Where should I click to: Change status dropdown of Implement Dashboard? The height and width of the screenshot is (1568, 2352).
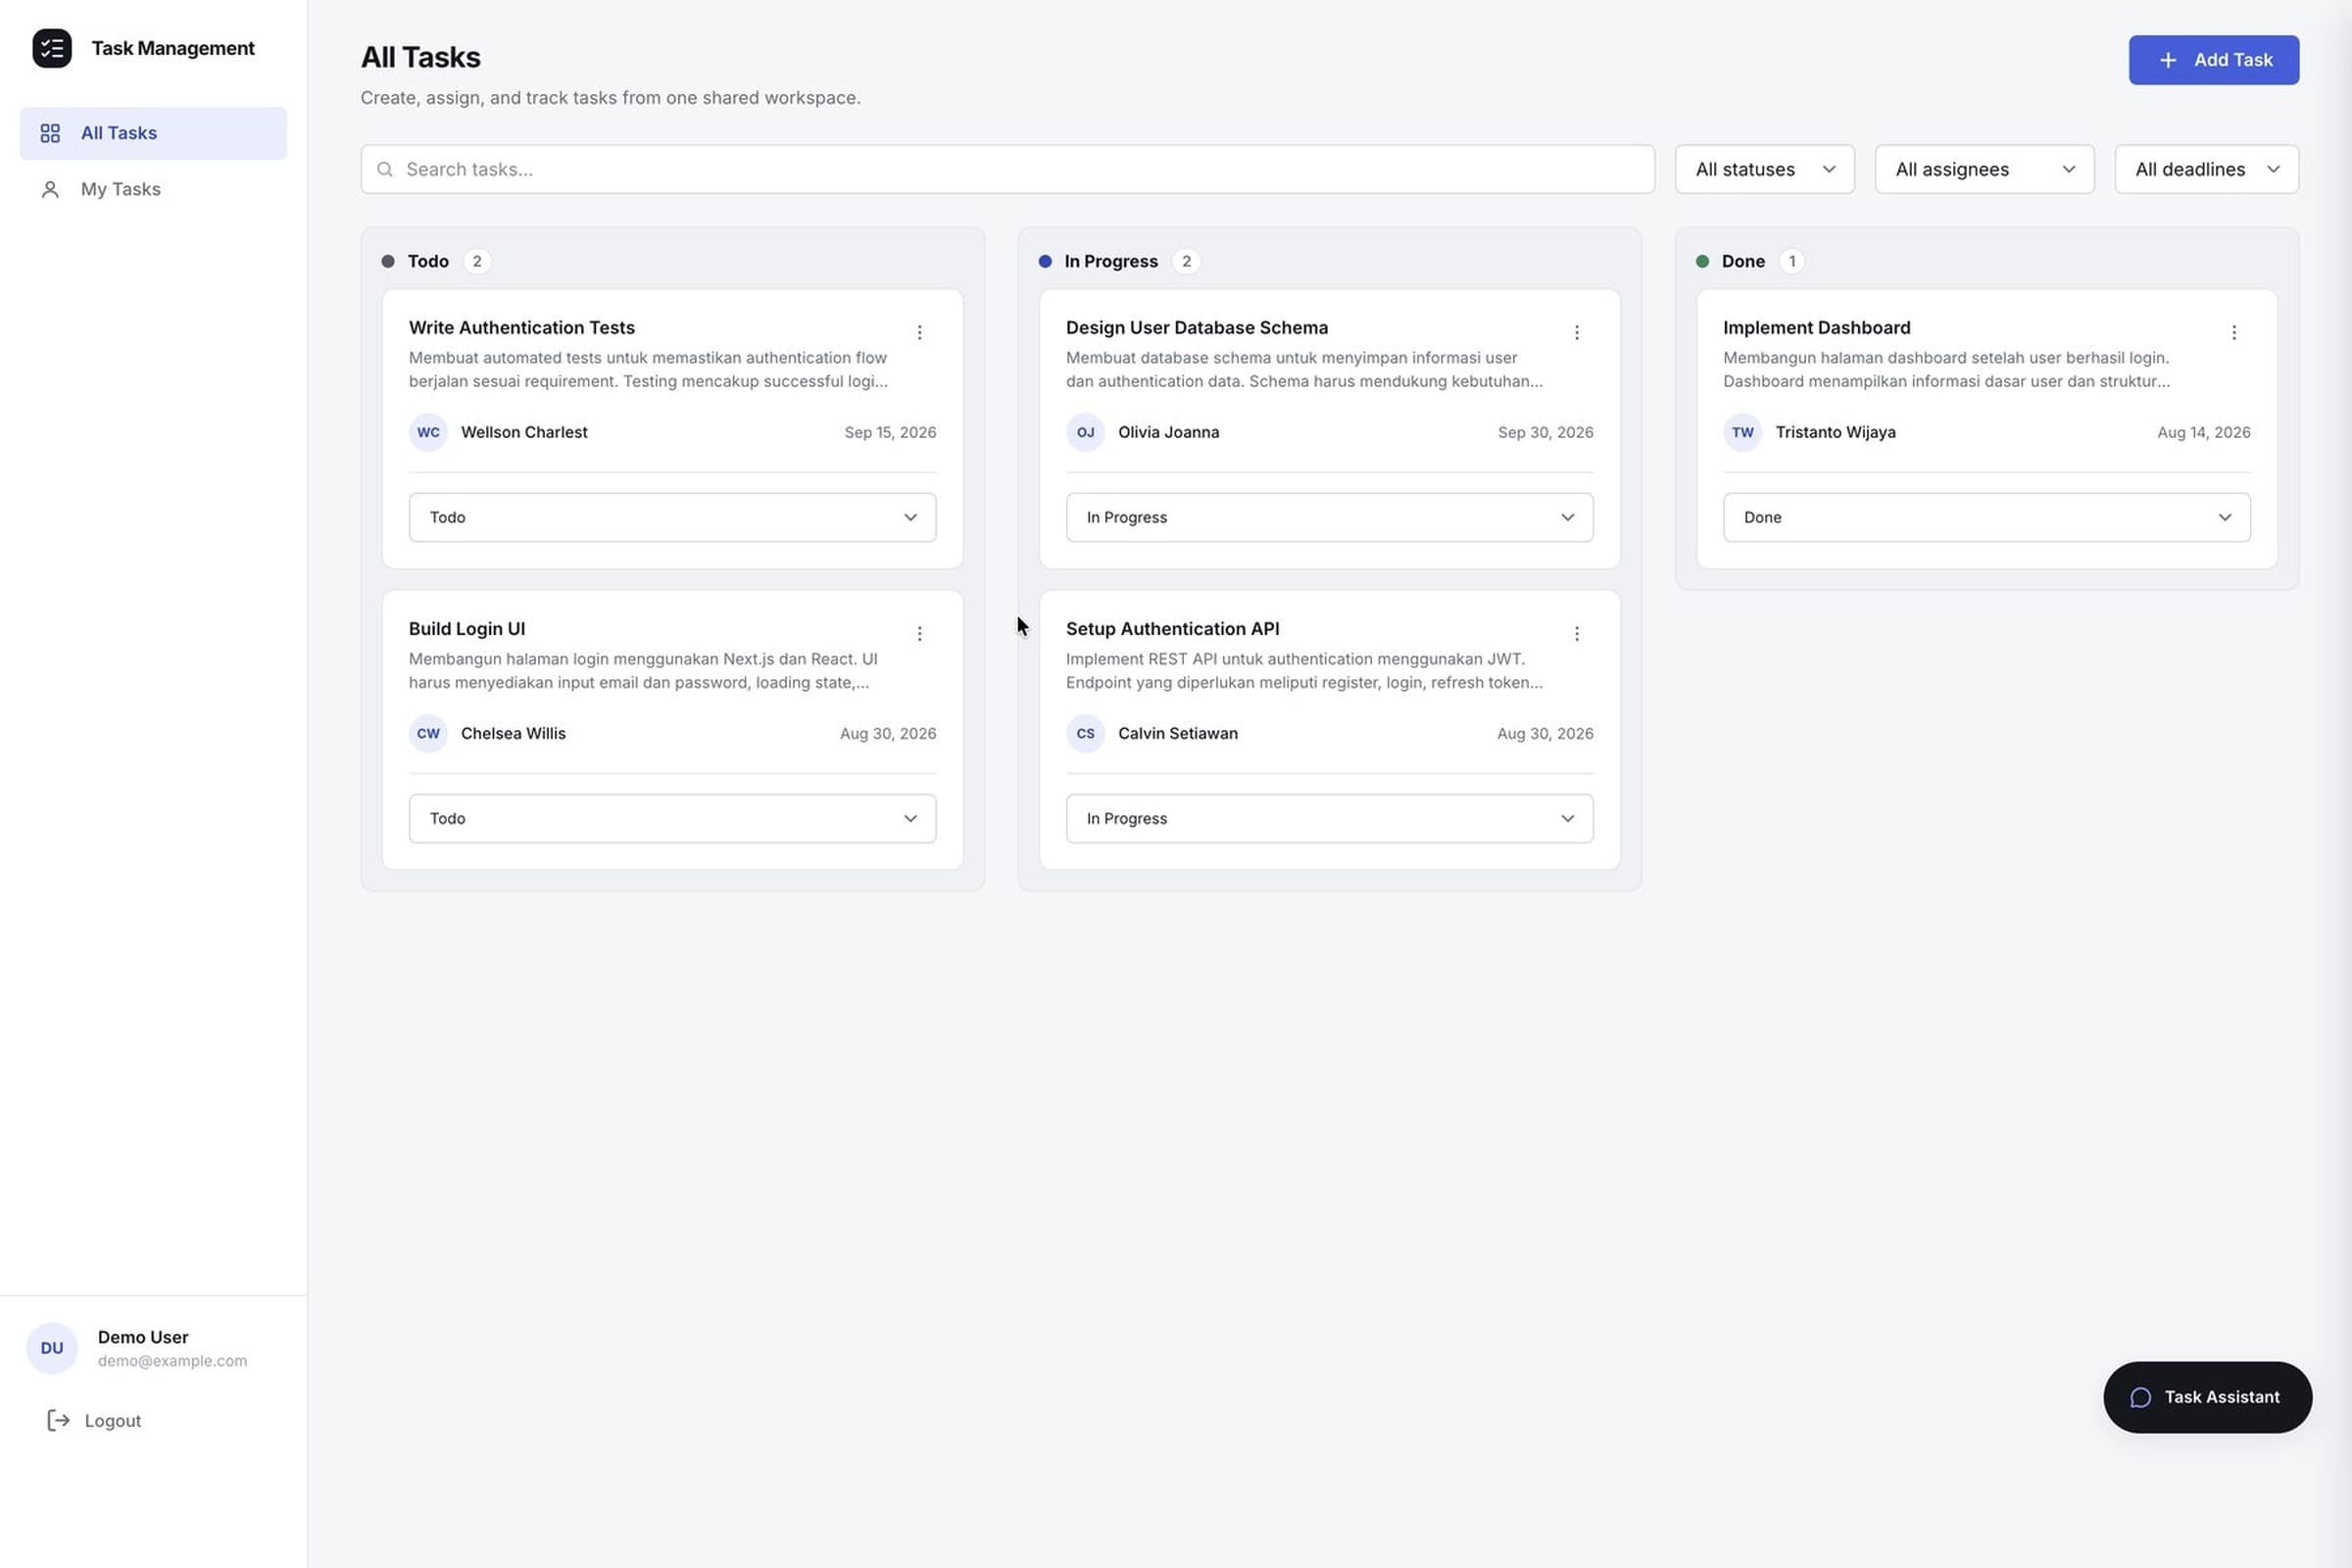tap(1986, 517)
